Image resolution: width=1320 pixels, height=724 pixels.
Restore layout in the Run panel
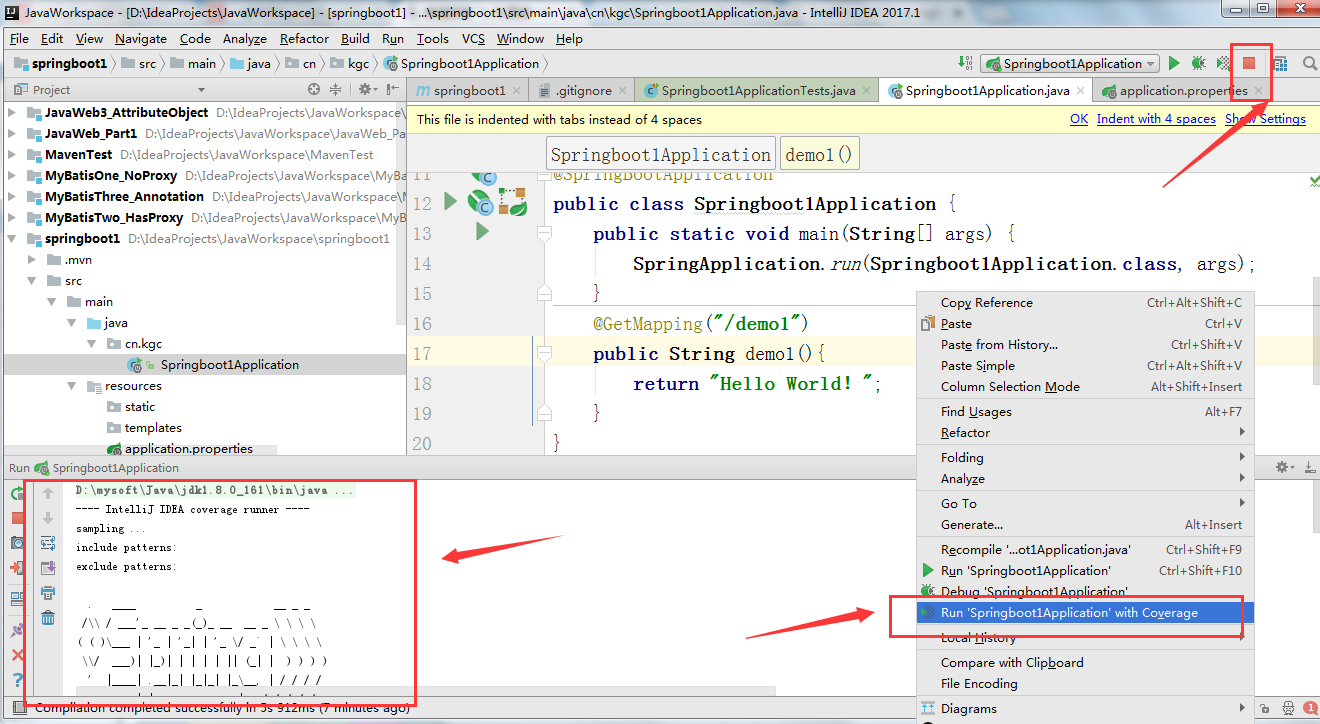pos(17,599)
